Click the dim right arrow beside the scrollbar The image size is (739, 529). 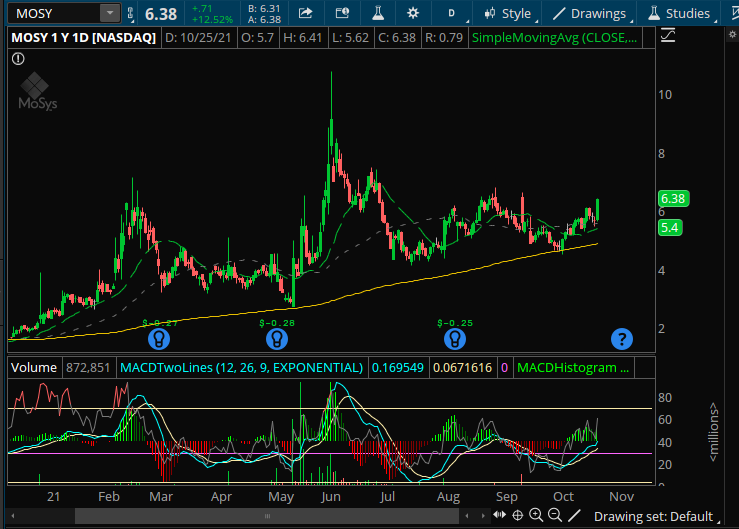tap(483, 516)
